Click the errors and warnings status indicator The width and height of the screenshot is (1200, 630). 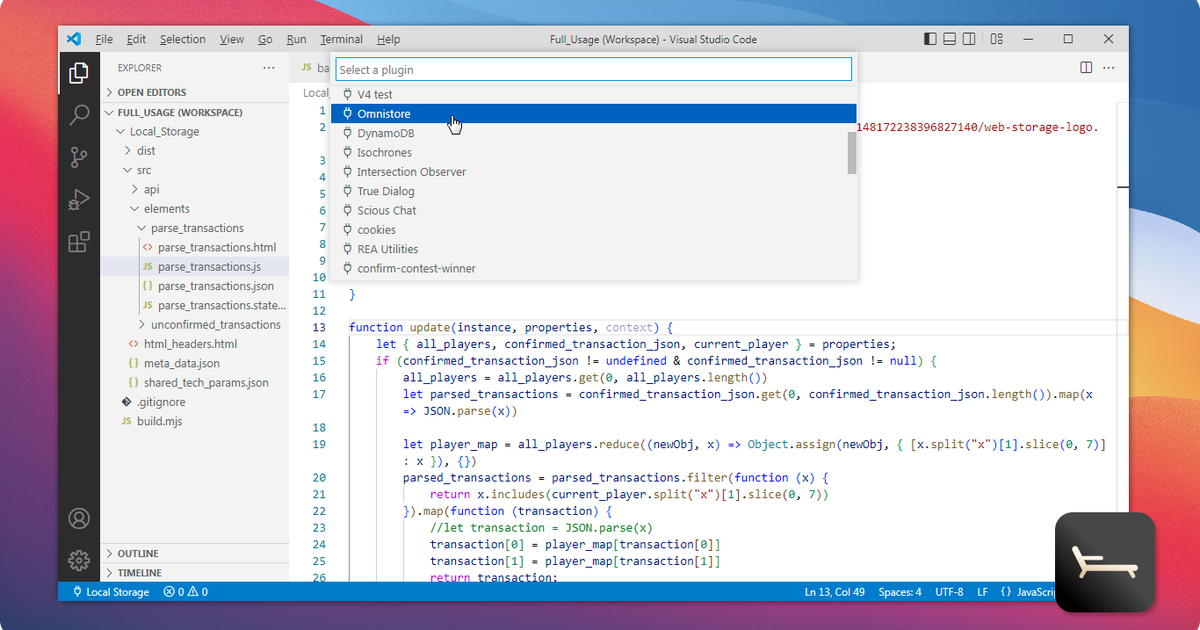pyautogui.click(x=186, y=592)
